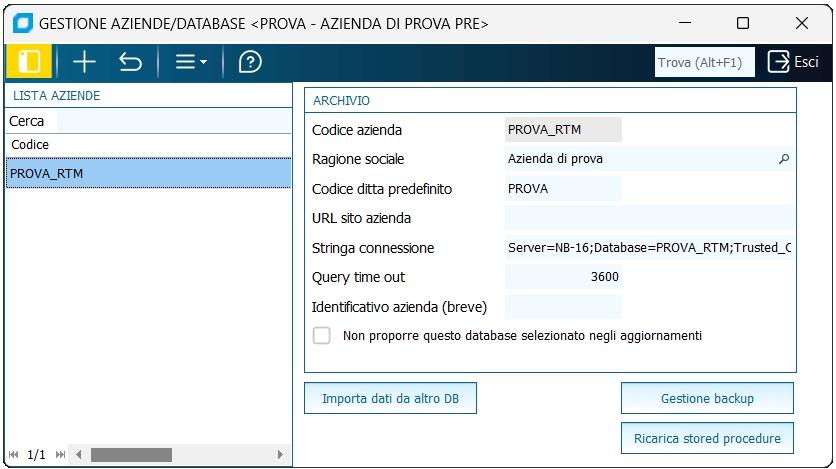This screenshot has width=836, height=469.
Task: Click the Cerca filter field
Action: point(172,121)
